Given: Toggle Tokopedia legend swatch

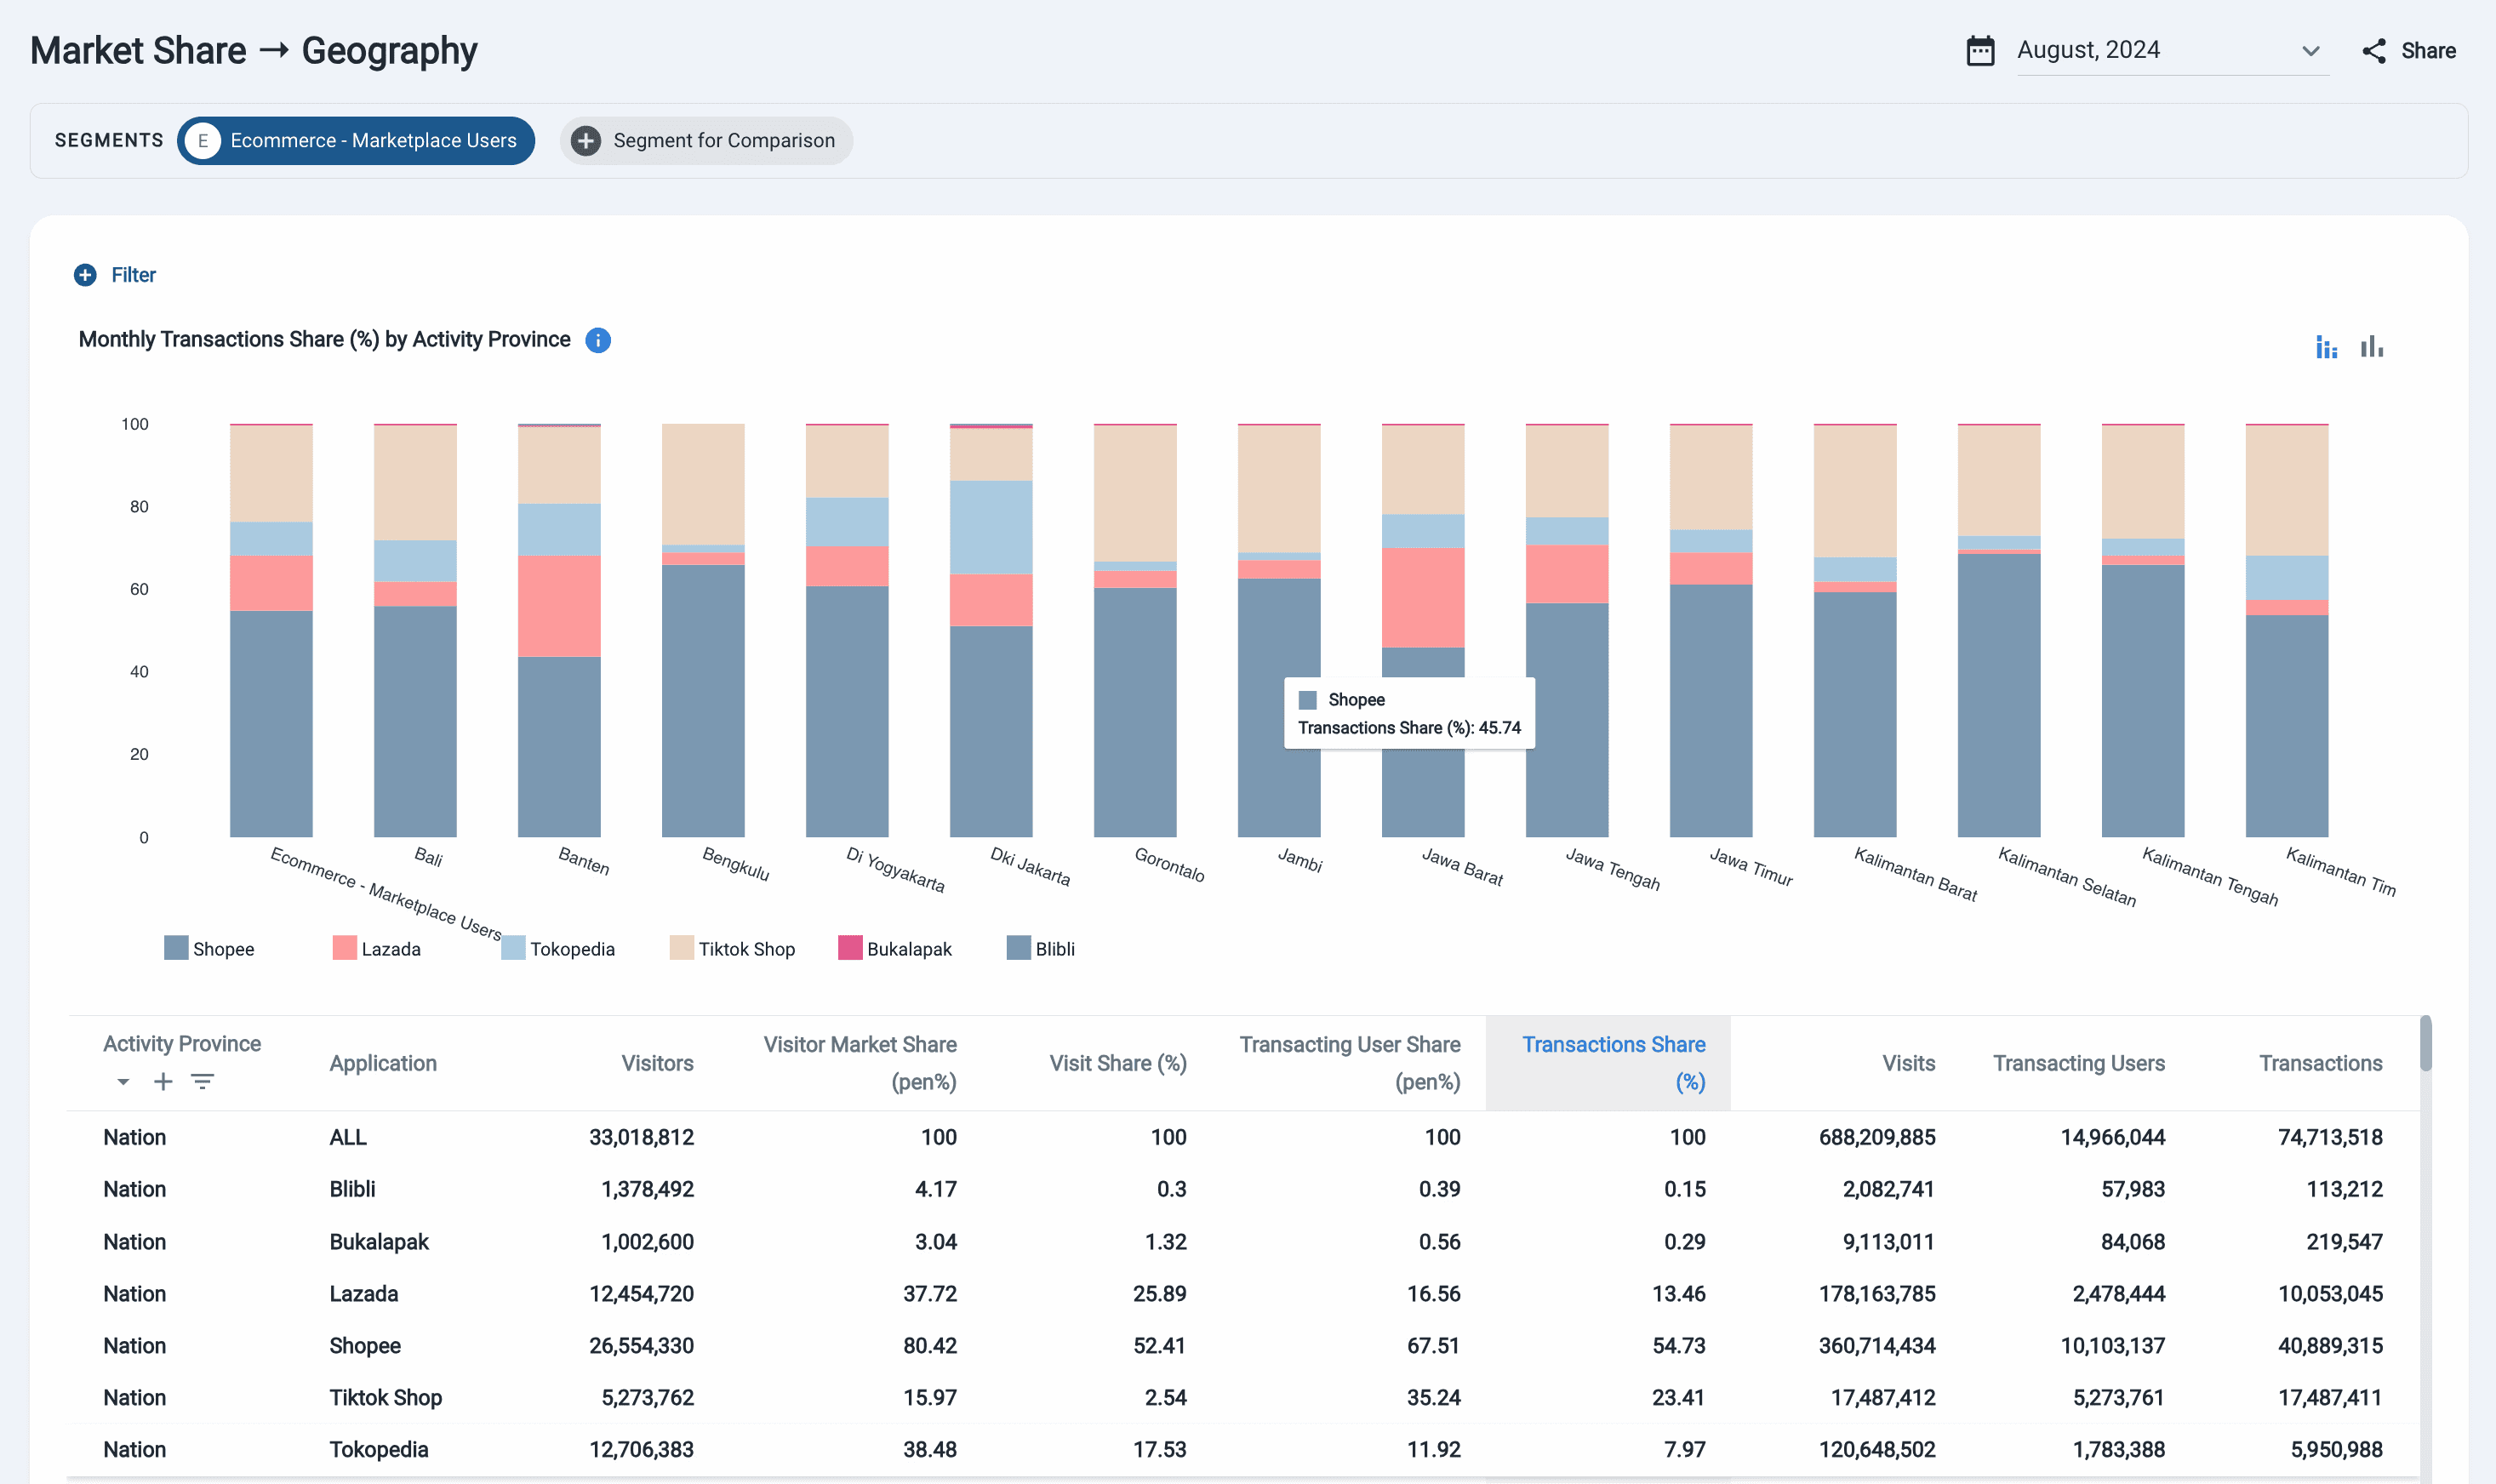Looking at the screenshot, I should click(x=513, y=948).
